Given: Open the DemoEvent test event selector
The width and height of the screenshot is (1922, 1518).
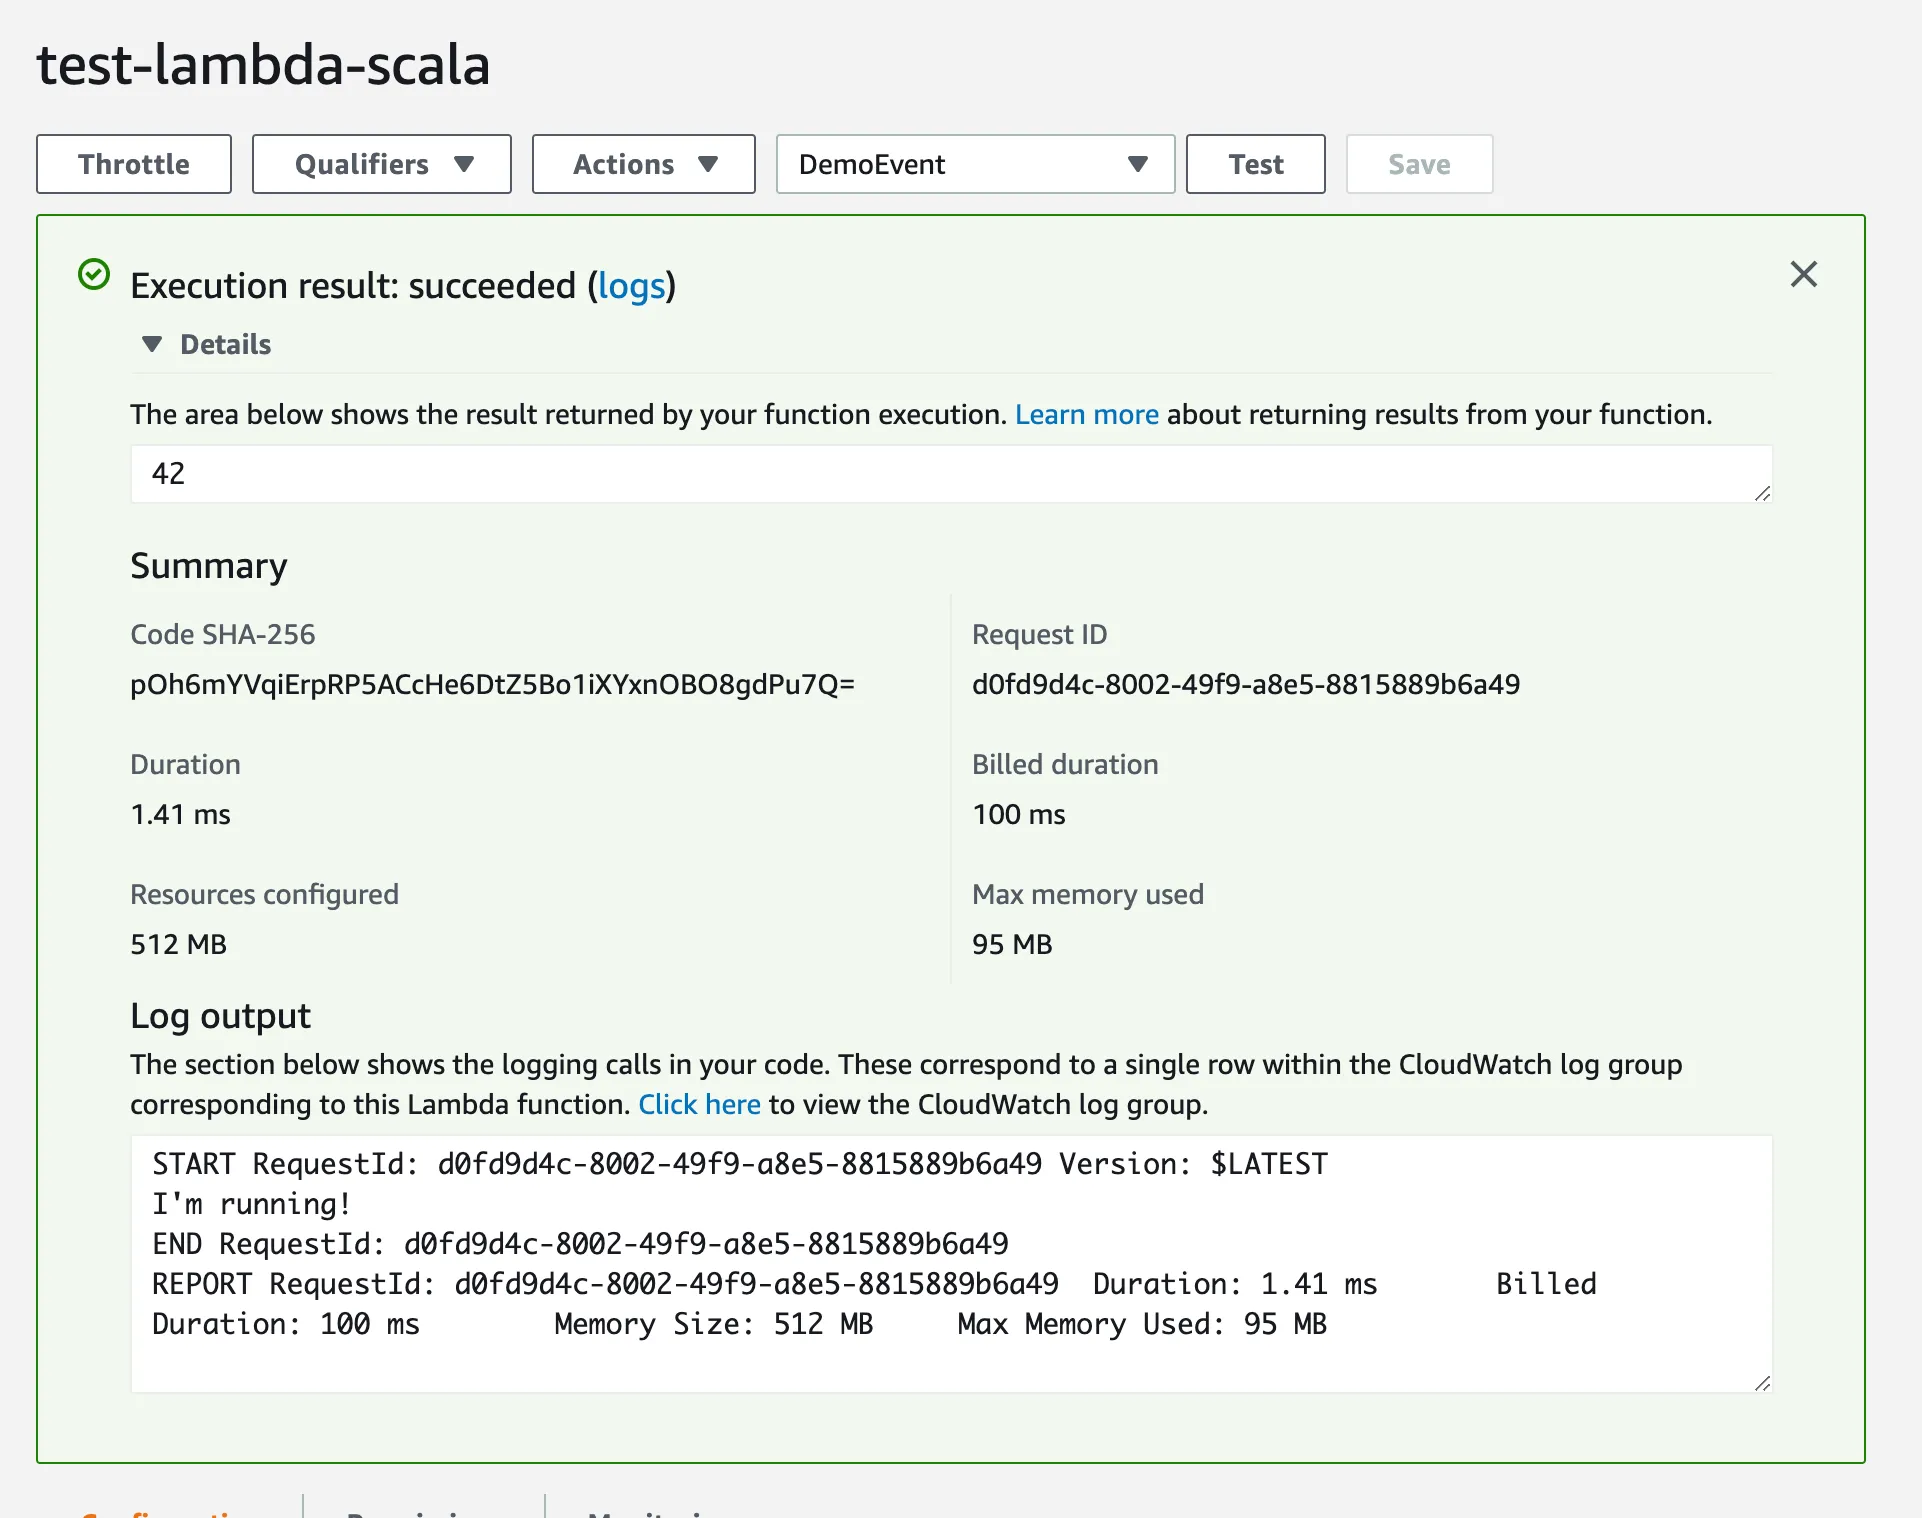Looking at the screenshot, I should pyautogui.click(x=974, y=164).
